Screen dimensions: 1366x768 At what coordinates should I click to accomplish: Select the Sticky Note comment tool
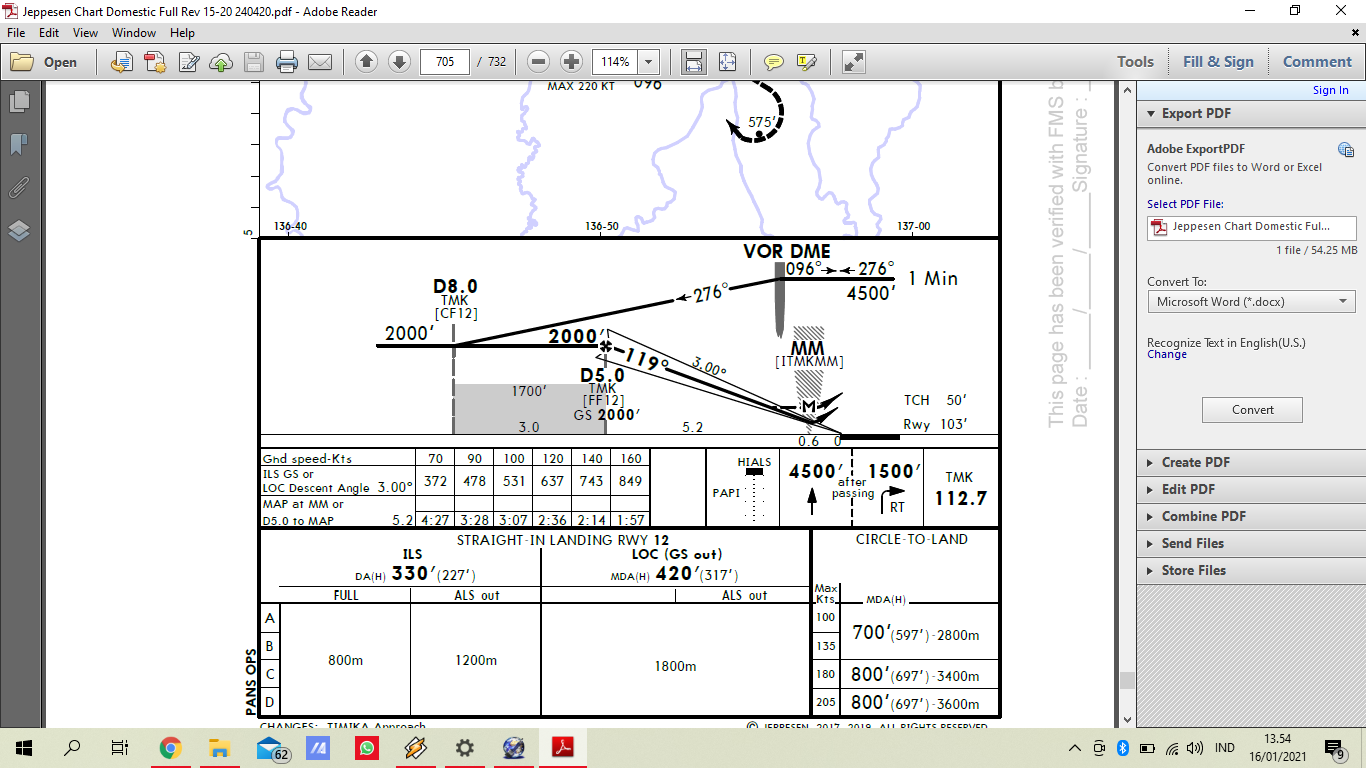coord(773,62)
